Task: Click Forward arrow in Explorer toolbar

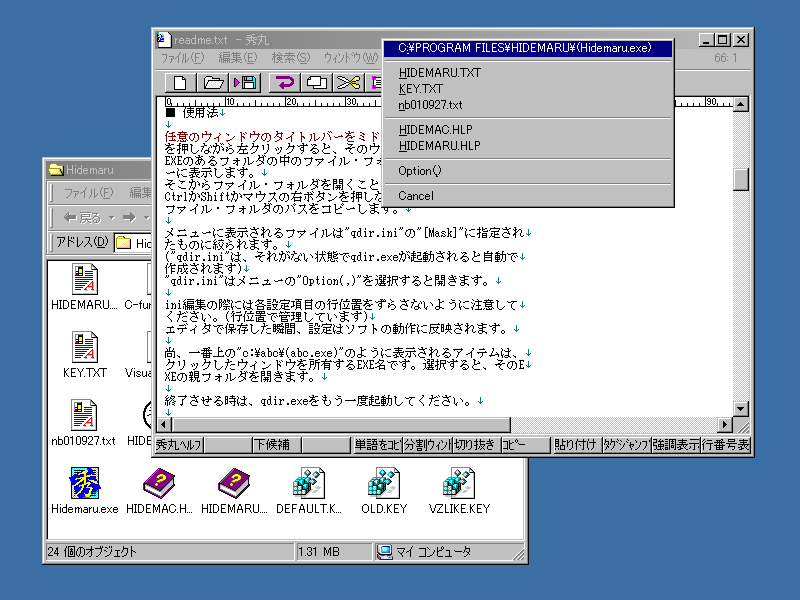Action: (x=130, y=218)
